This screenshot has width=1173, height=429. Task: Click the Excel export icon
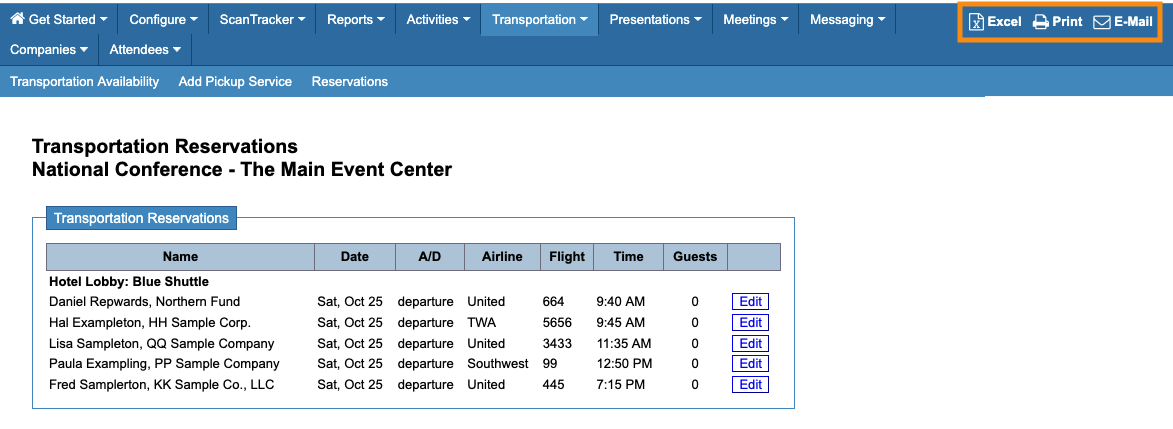(x=977, y=22)
